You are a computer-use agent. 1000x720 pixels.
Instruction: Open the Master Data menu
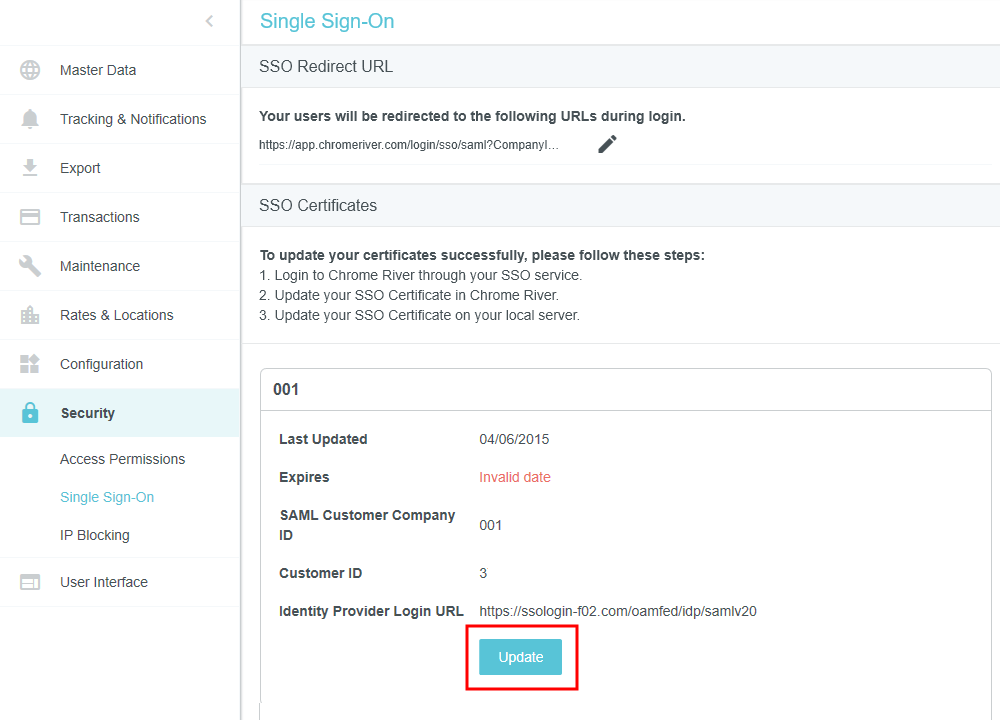point(98,70)
